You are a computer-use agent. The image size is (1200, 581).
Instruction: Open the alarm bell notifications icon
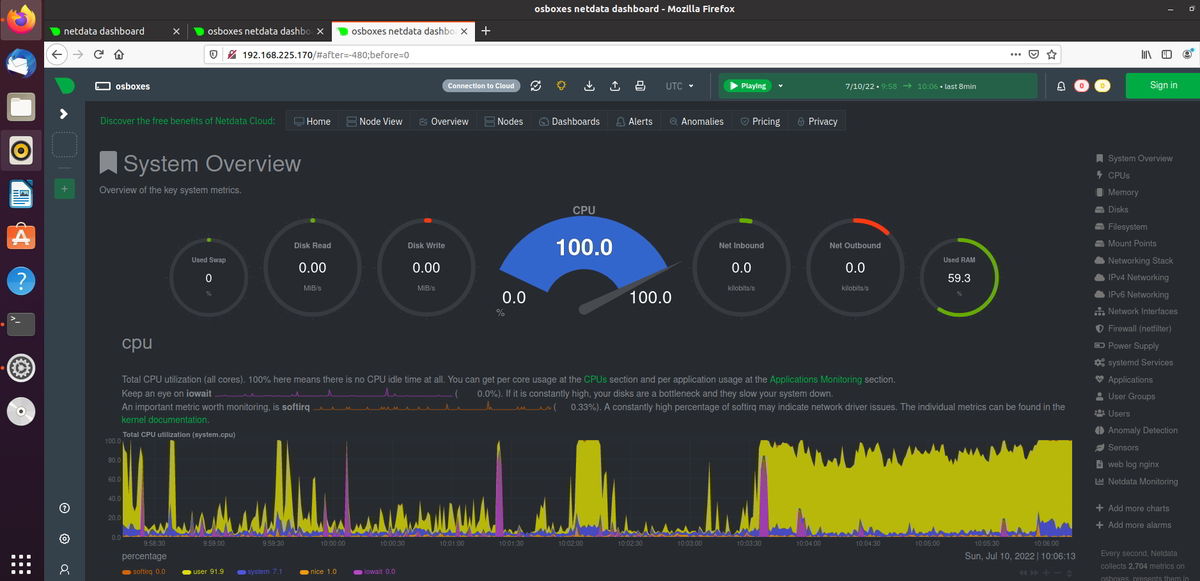(x=1061, y=86)
